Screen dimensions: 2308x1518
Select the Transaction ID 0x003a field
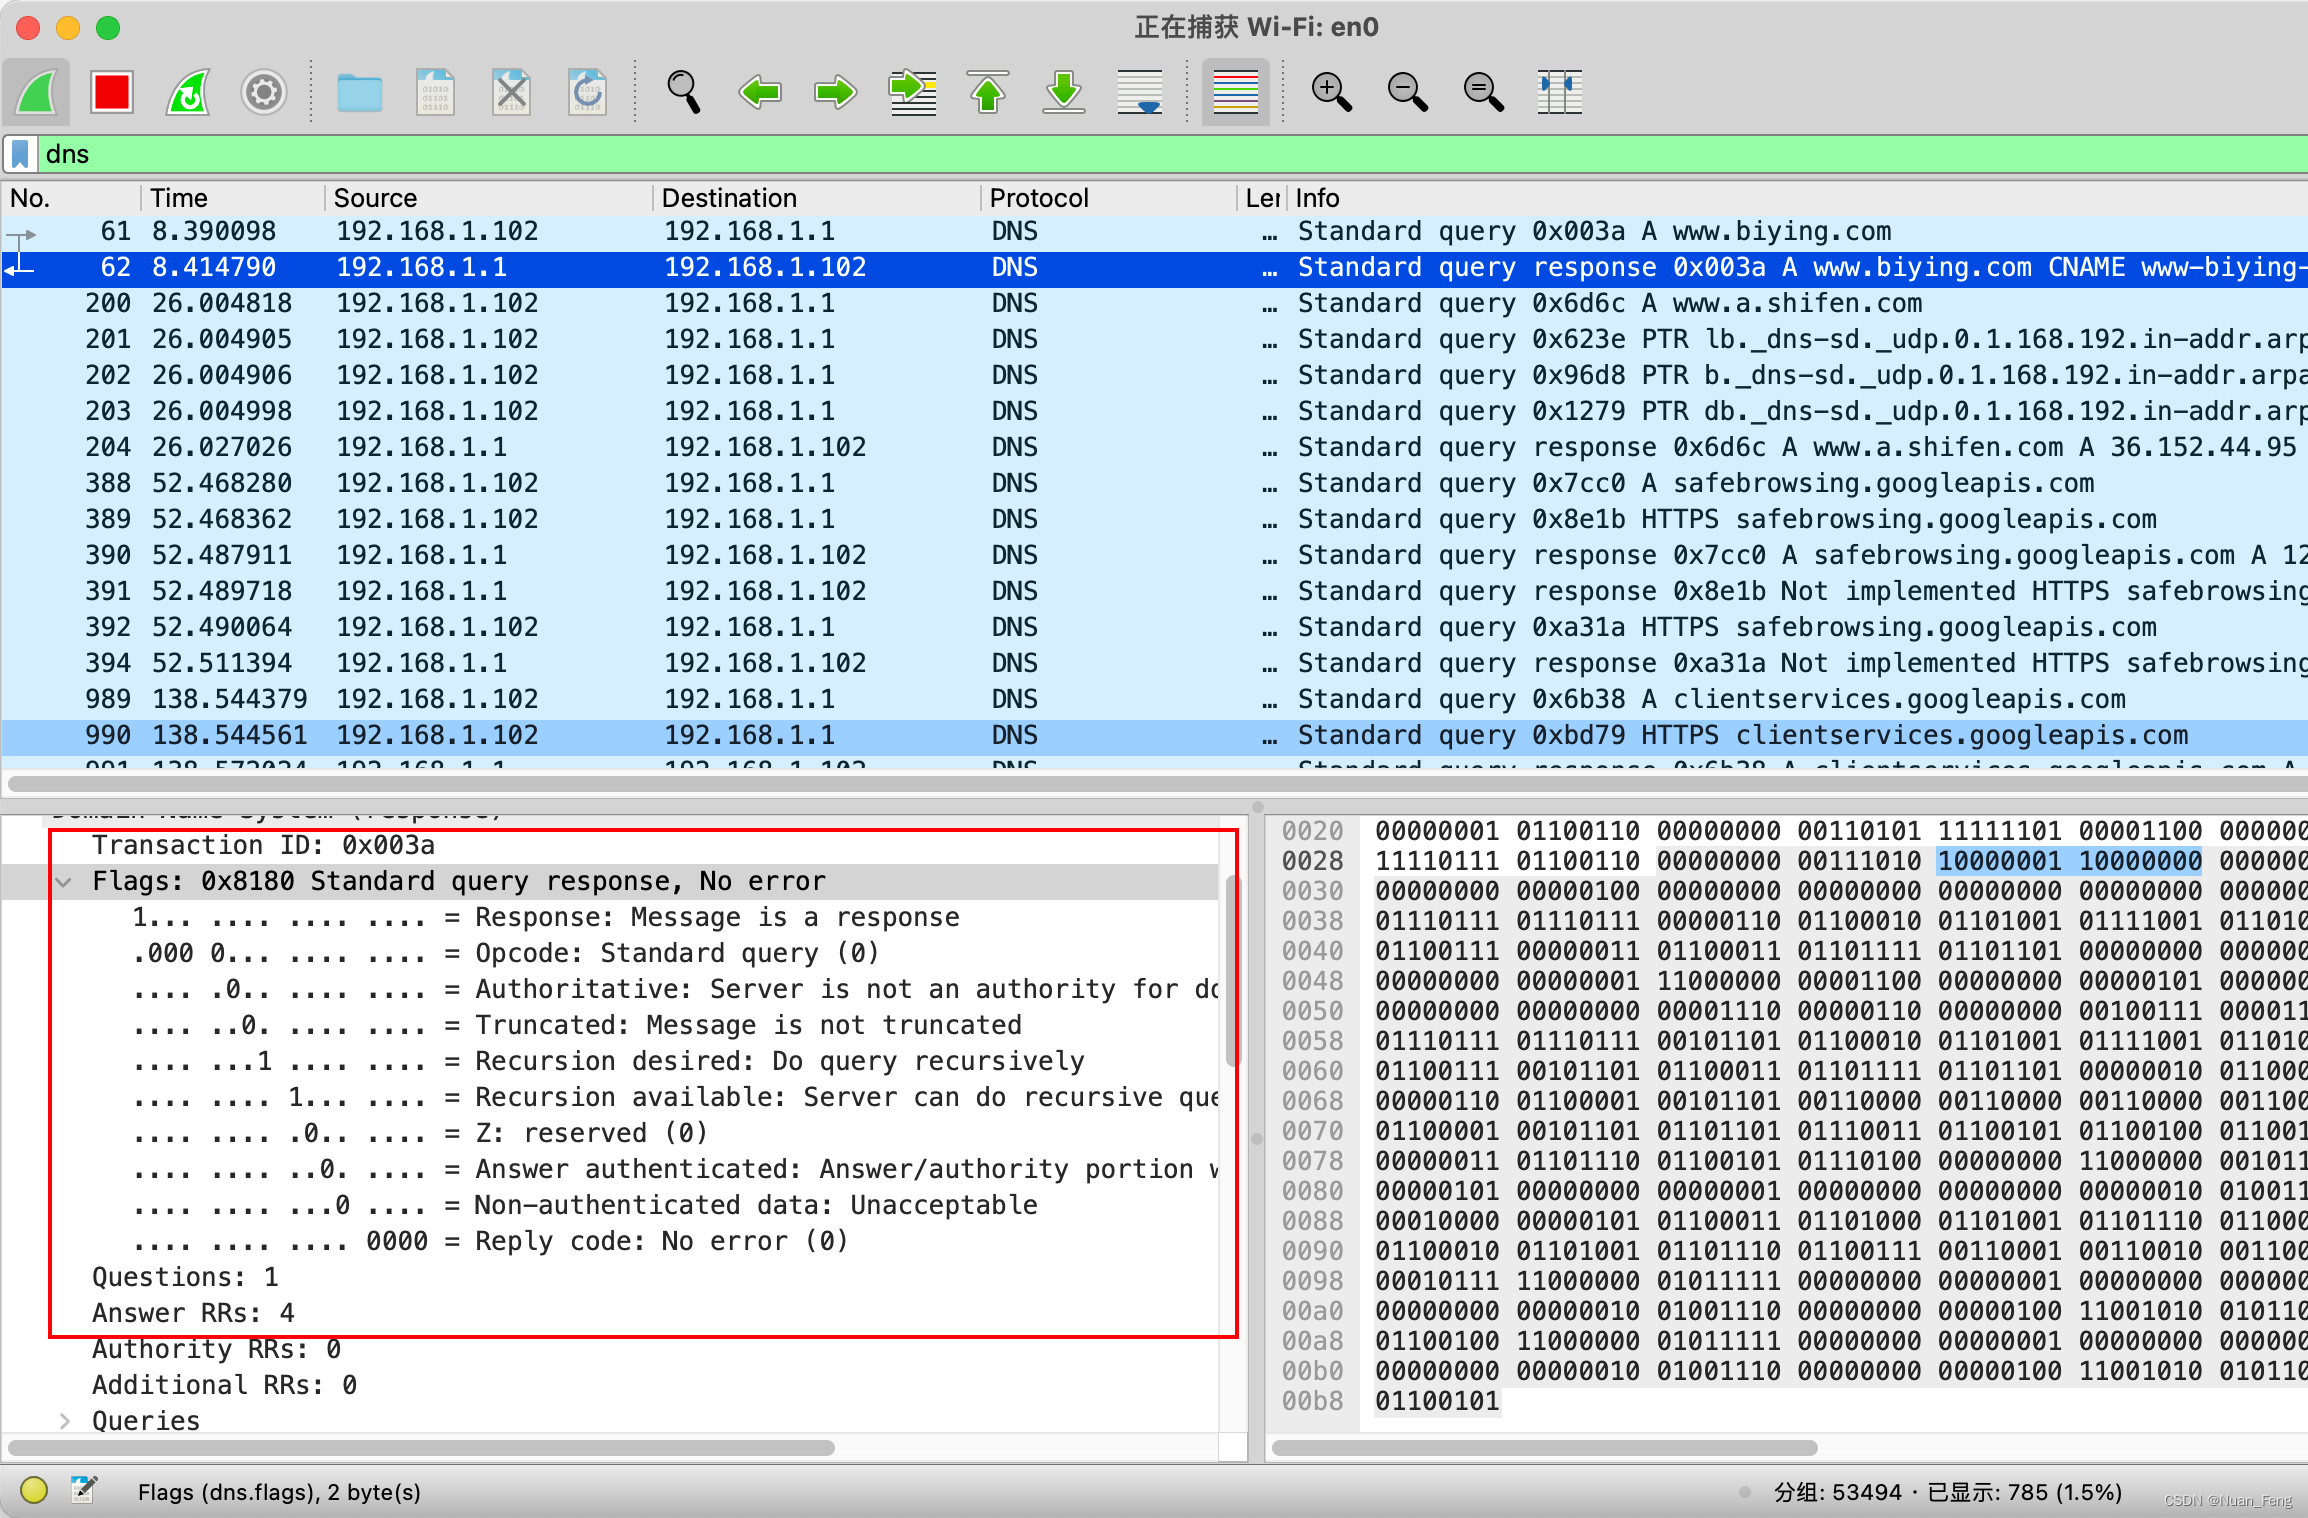pyautogui.click(x=263, y=846)
